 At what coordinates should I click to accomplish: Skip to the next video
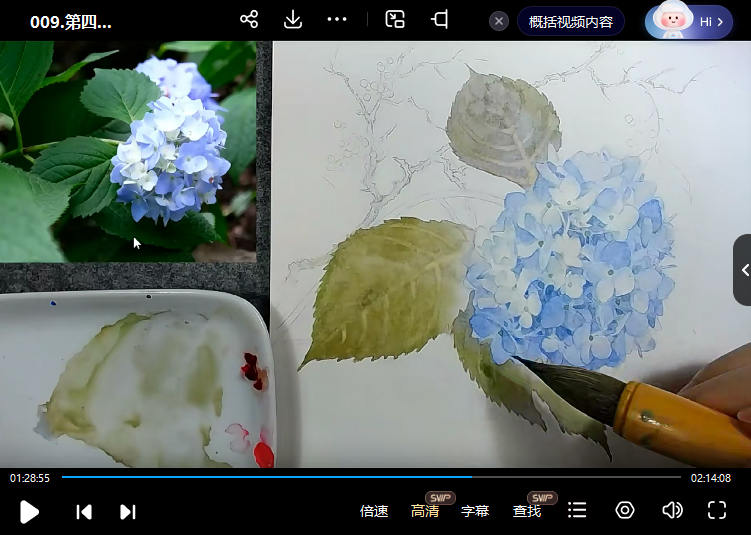128,511
